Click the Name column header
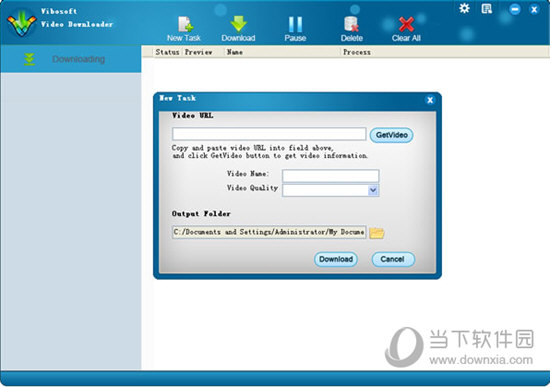This screenshot has width=550, height=387. click(x=235, y=52)
